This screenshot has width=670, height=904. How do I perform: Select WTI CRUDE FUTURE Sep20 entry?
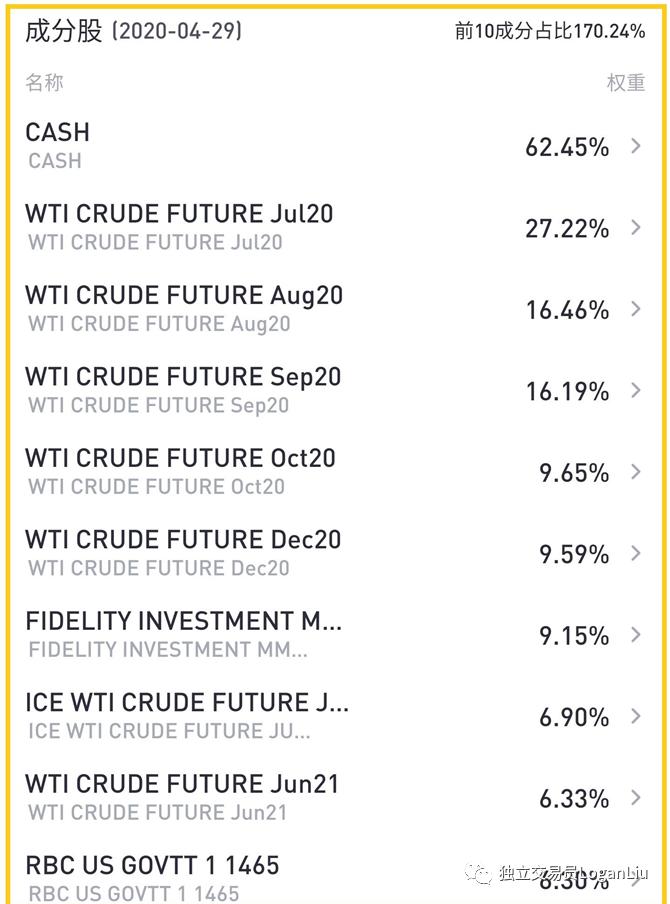click(182, 377)
